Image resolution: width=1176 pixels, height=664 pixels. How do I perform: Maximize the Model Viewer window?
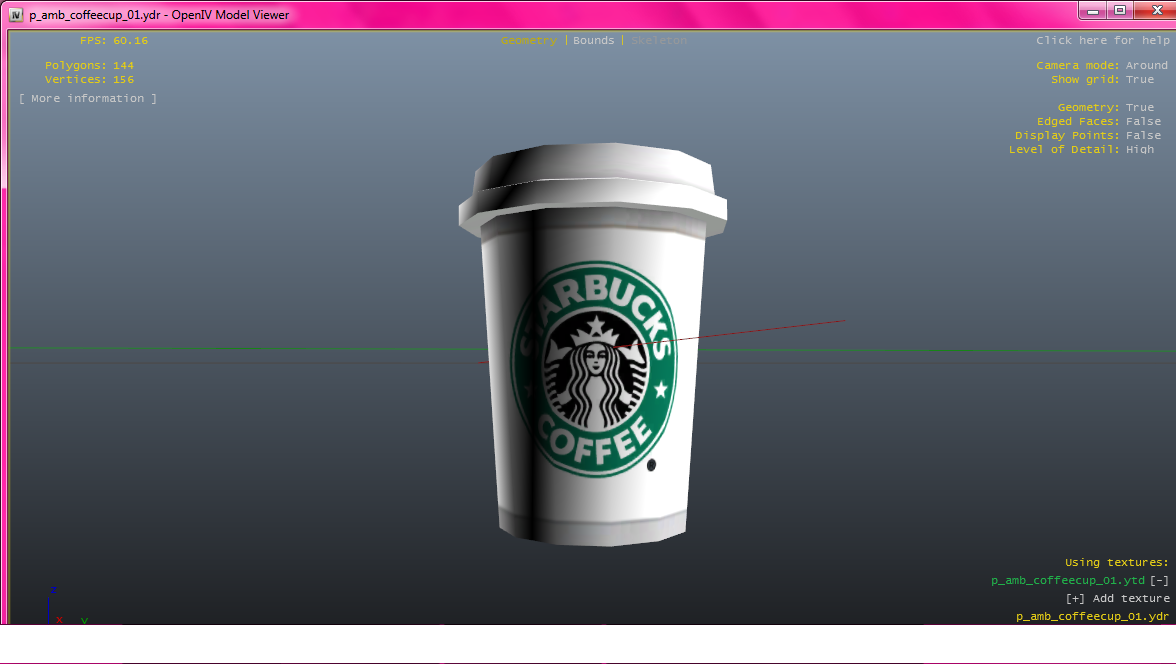click(x=1119, y=10)
